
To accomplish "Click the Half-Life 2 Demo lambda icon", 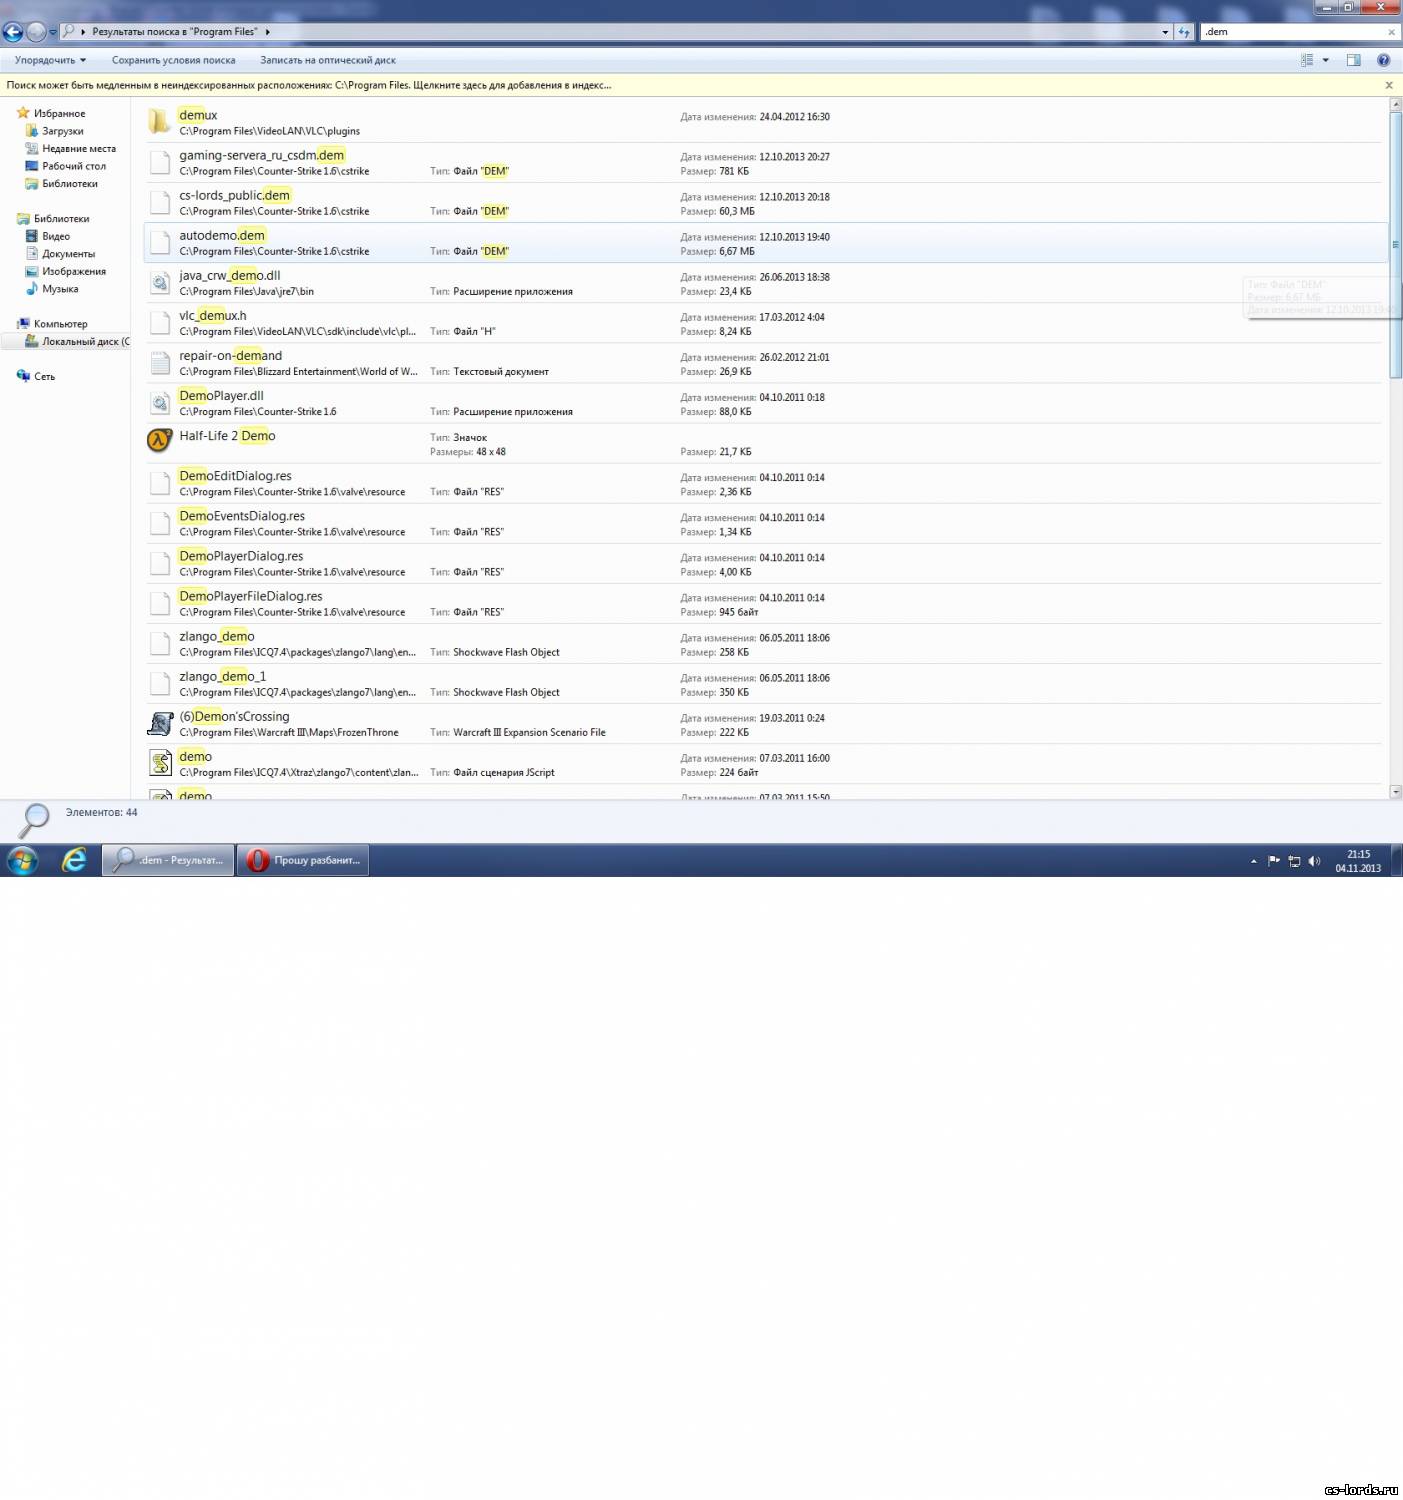I will click(160, 440).
